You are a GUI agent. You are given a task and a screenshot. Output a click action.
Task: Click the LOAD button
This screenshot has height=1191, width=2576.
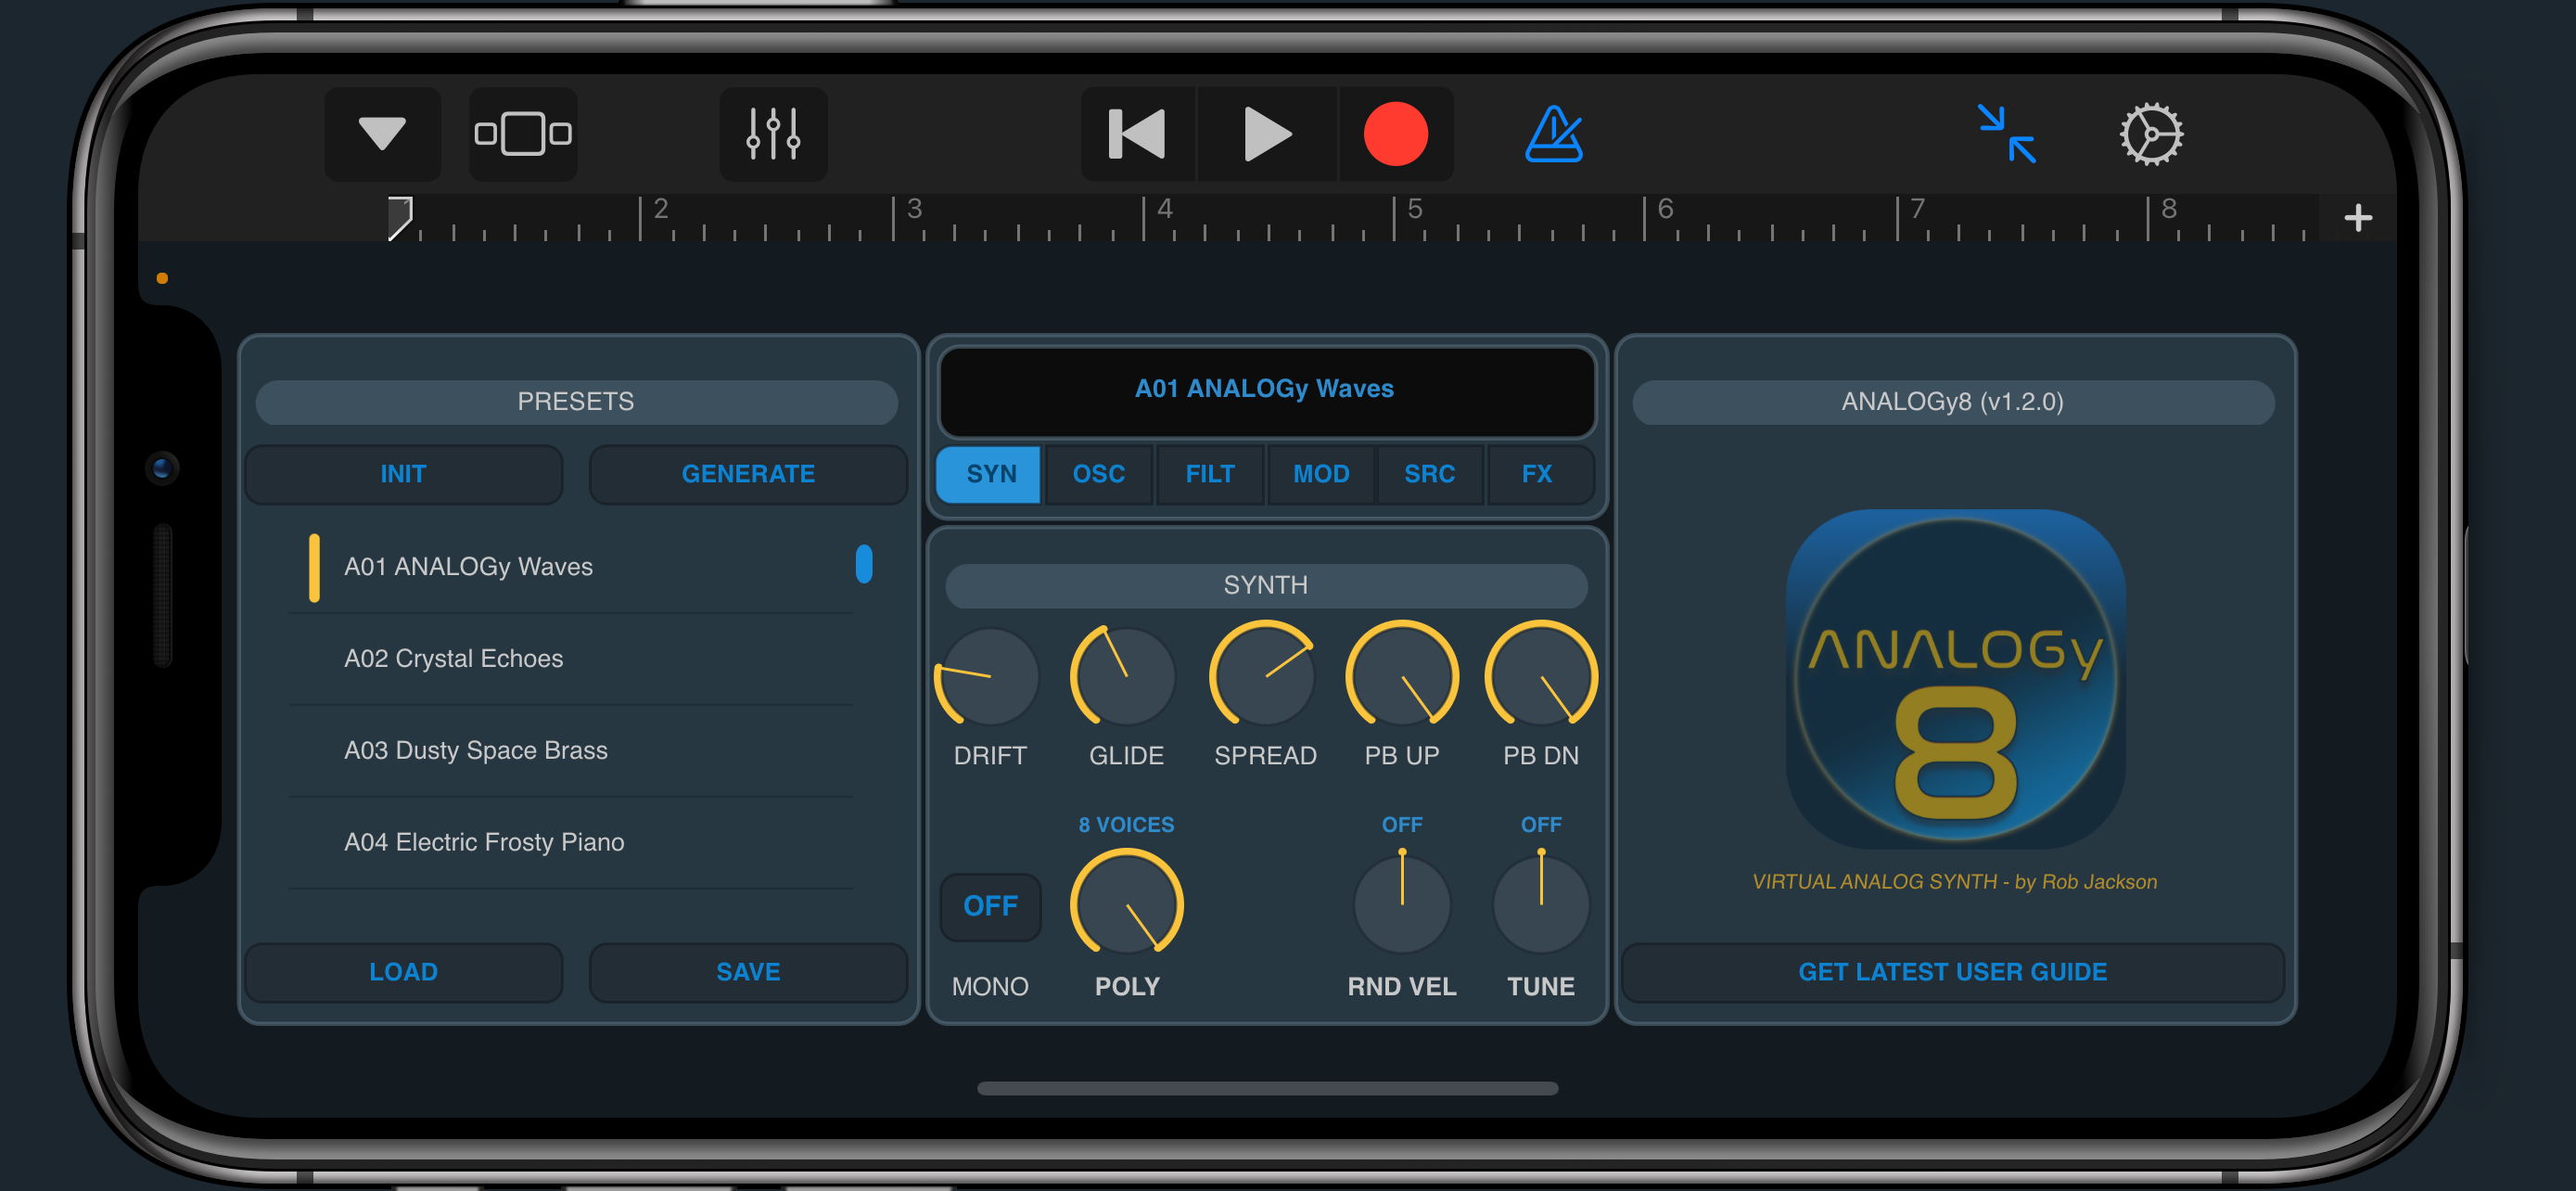point(403,972)
